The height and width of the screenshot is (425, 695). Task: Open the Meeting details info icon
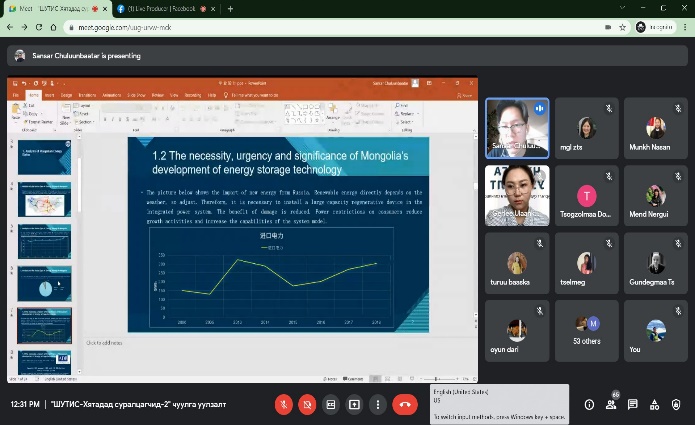(589, 404)
